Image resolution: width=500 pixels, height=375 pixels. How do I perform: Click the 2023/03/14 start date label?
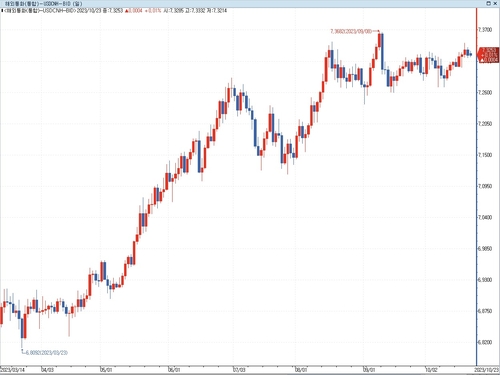click(12, 370)
